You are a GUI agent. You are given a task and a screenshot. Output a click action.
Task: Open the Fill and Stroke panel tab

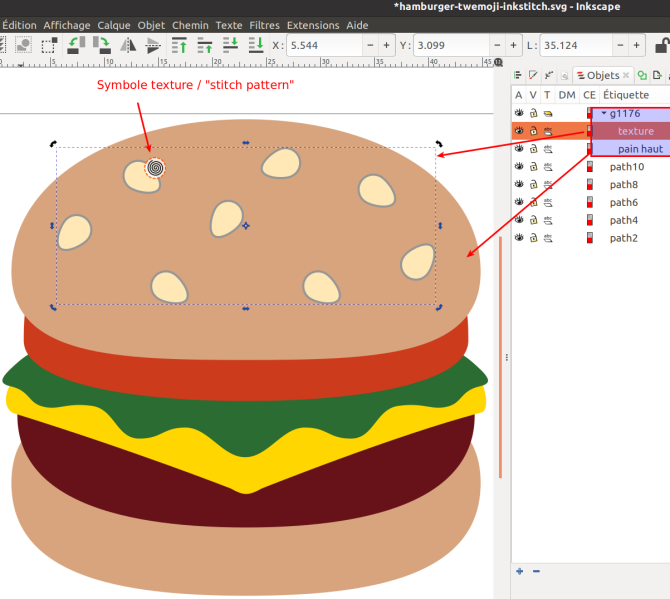(x=533, y=76)
